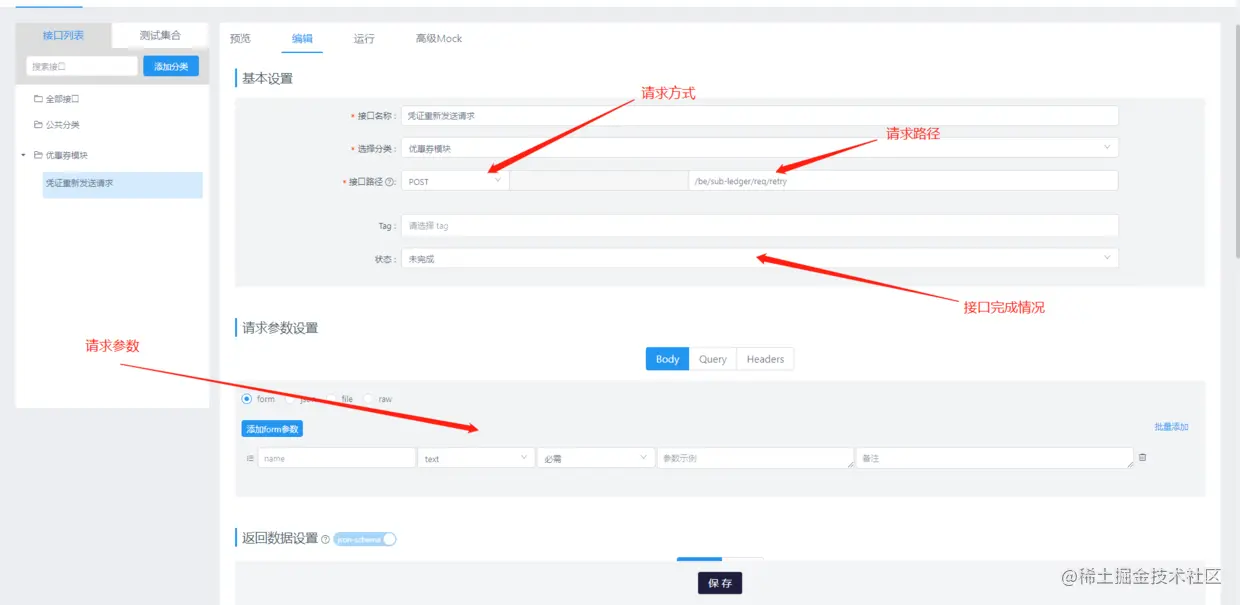The image size is (1240, 605).
Task: Open the Tag selection dropdown
Action: click(759, 225)
